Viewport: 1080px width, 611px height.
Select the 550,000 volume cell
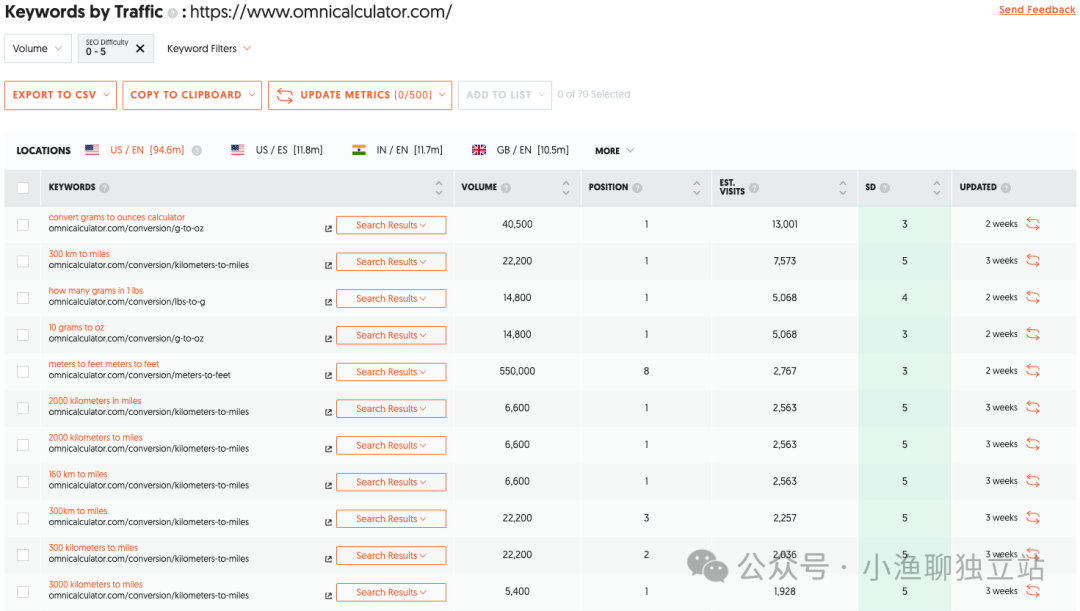point(517,371)
